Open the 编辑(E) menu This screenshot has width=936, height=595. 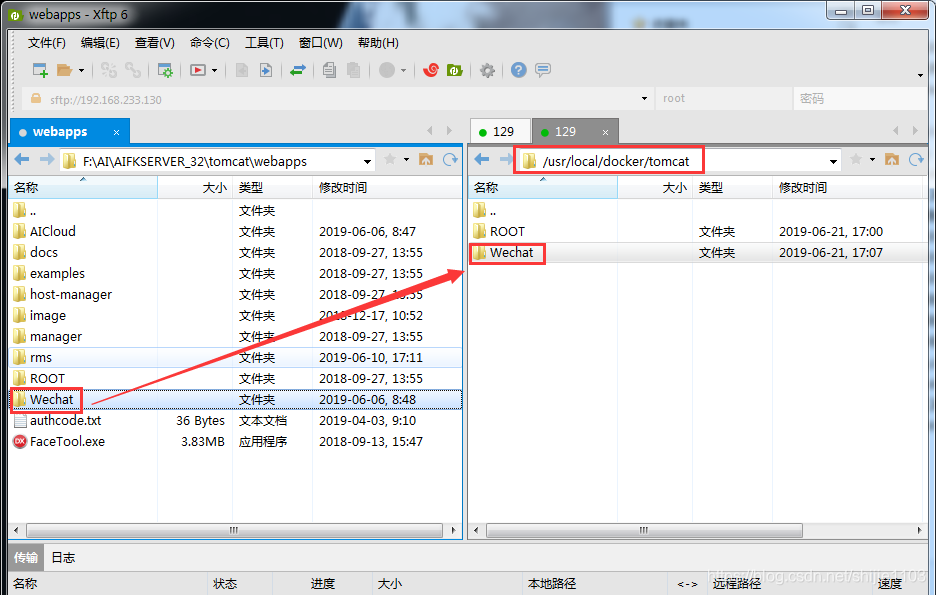pyautogui.click(x=100, y=42)
